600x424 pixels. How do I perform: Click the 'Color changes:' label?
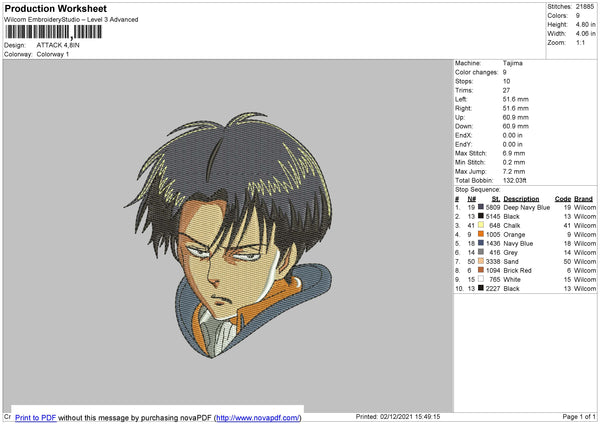click(476, 72)
